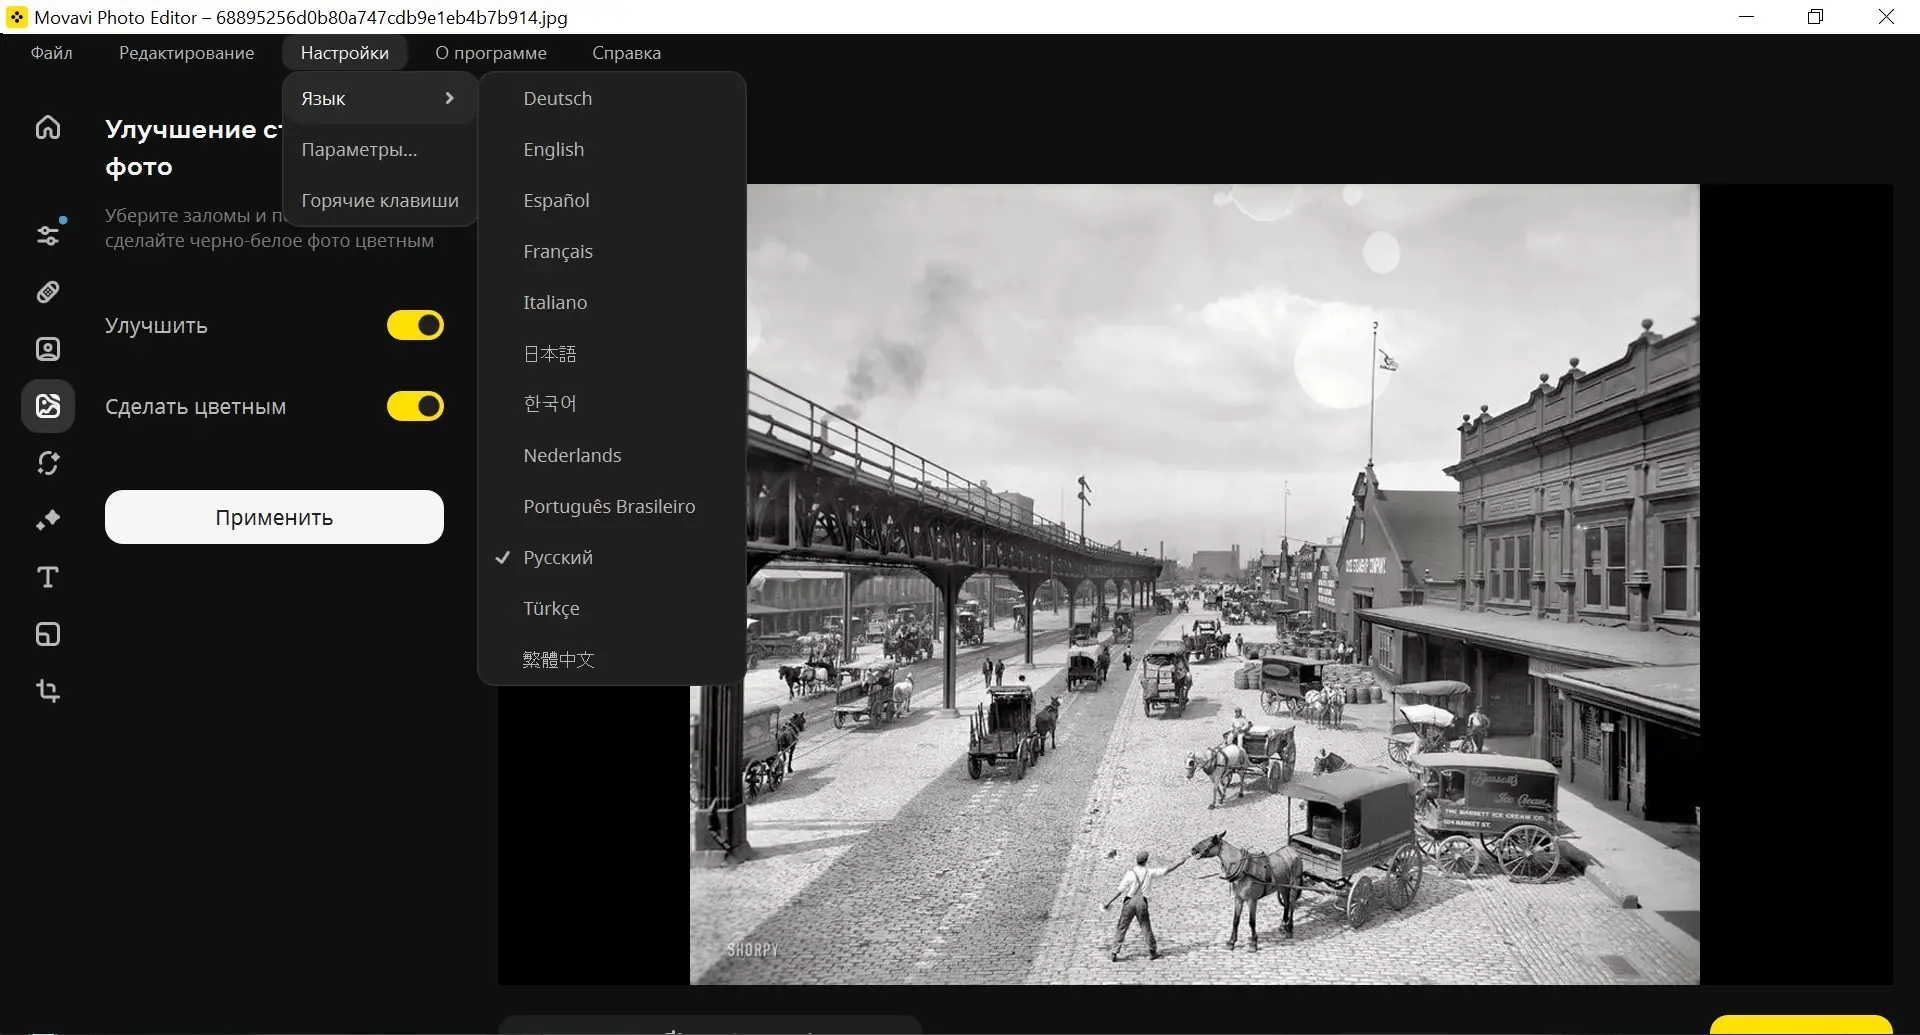Open the Adjustments sliders tool
Image resolution: width=1920 pixels, height=1035 pixels.
click(48, 235)
